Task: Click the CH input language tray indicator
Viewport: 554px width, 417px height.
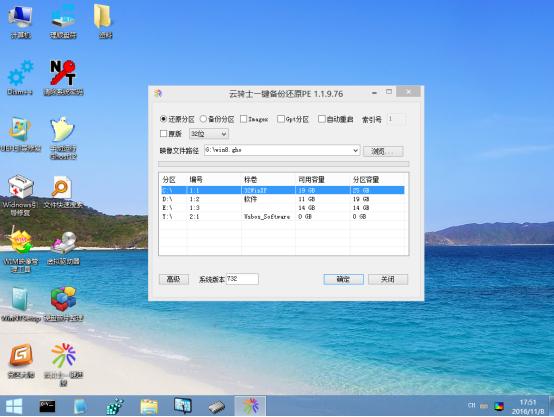Action: [471, 405]
